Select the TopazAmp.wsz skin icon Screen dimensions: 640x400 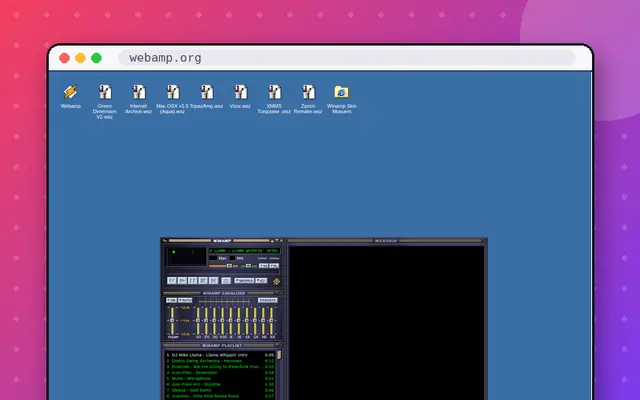pyautogui.click(x=207, y=96)
